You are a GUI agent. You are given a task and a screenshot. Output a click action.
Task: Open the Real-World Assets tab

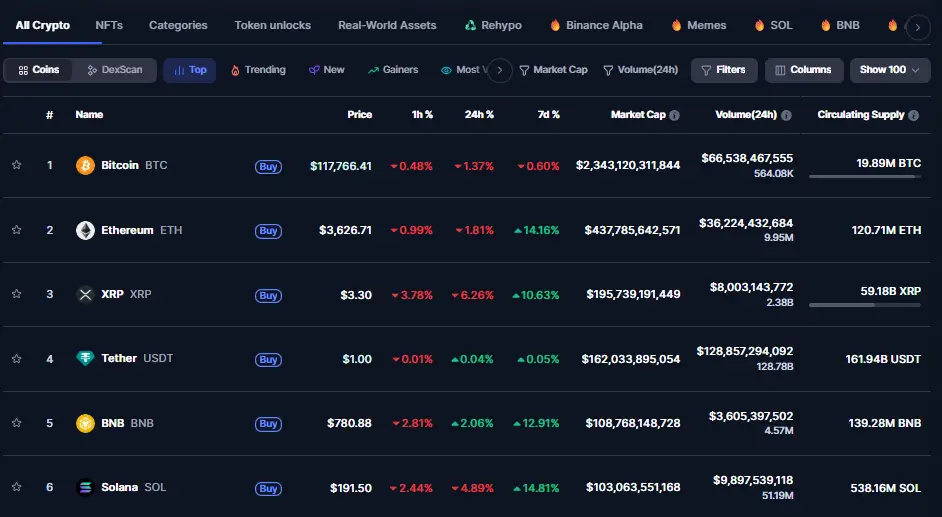(387, 26)
